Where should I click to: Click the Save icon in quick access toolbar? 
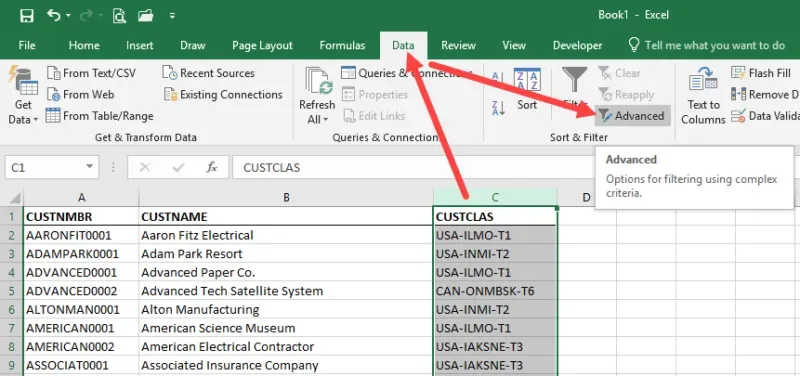tap(27, 15)
